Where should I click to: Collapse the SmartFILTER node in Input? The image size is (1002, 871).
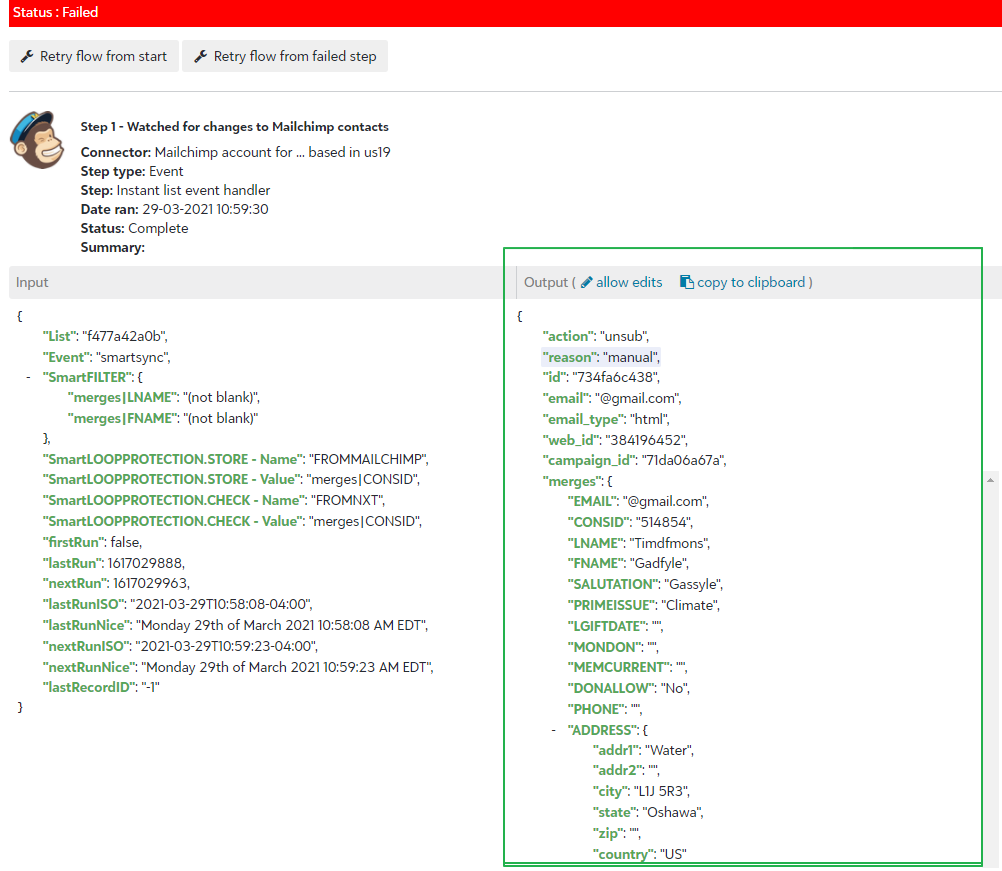pyautogui.click(x=28, y=377)
